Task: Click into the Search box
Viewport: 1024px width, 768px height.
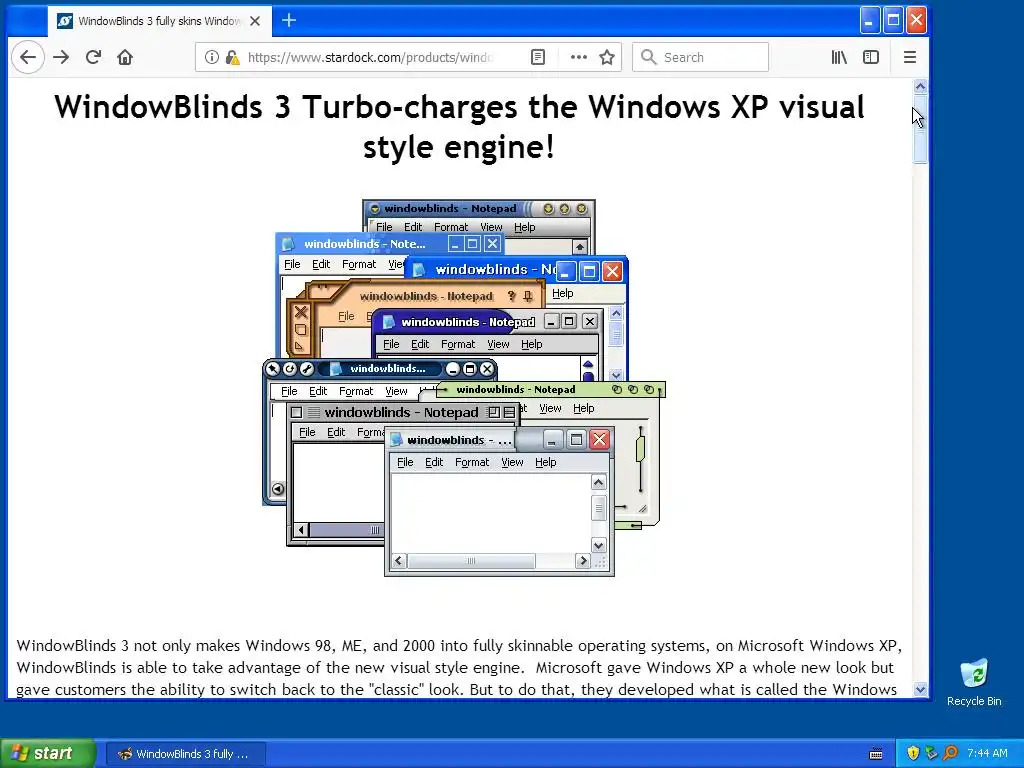Action: (700, 57)
